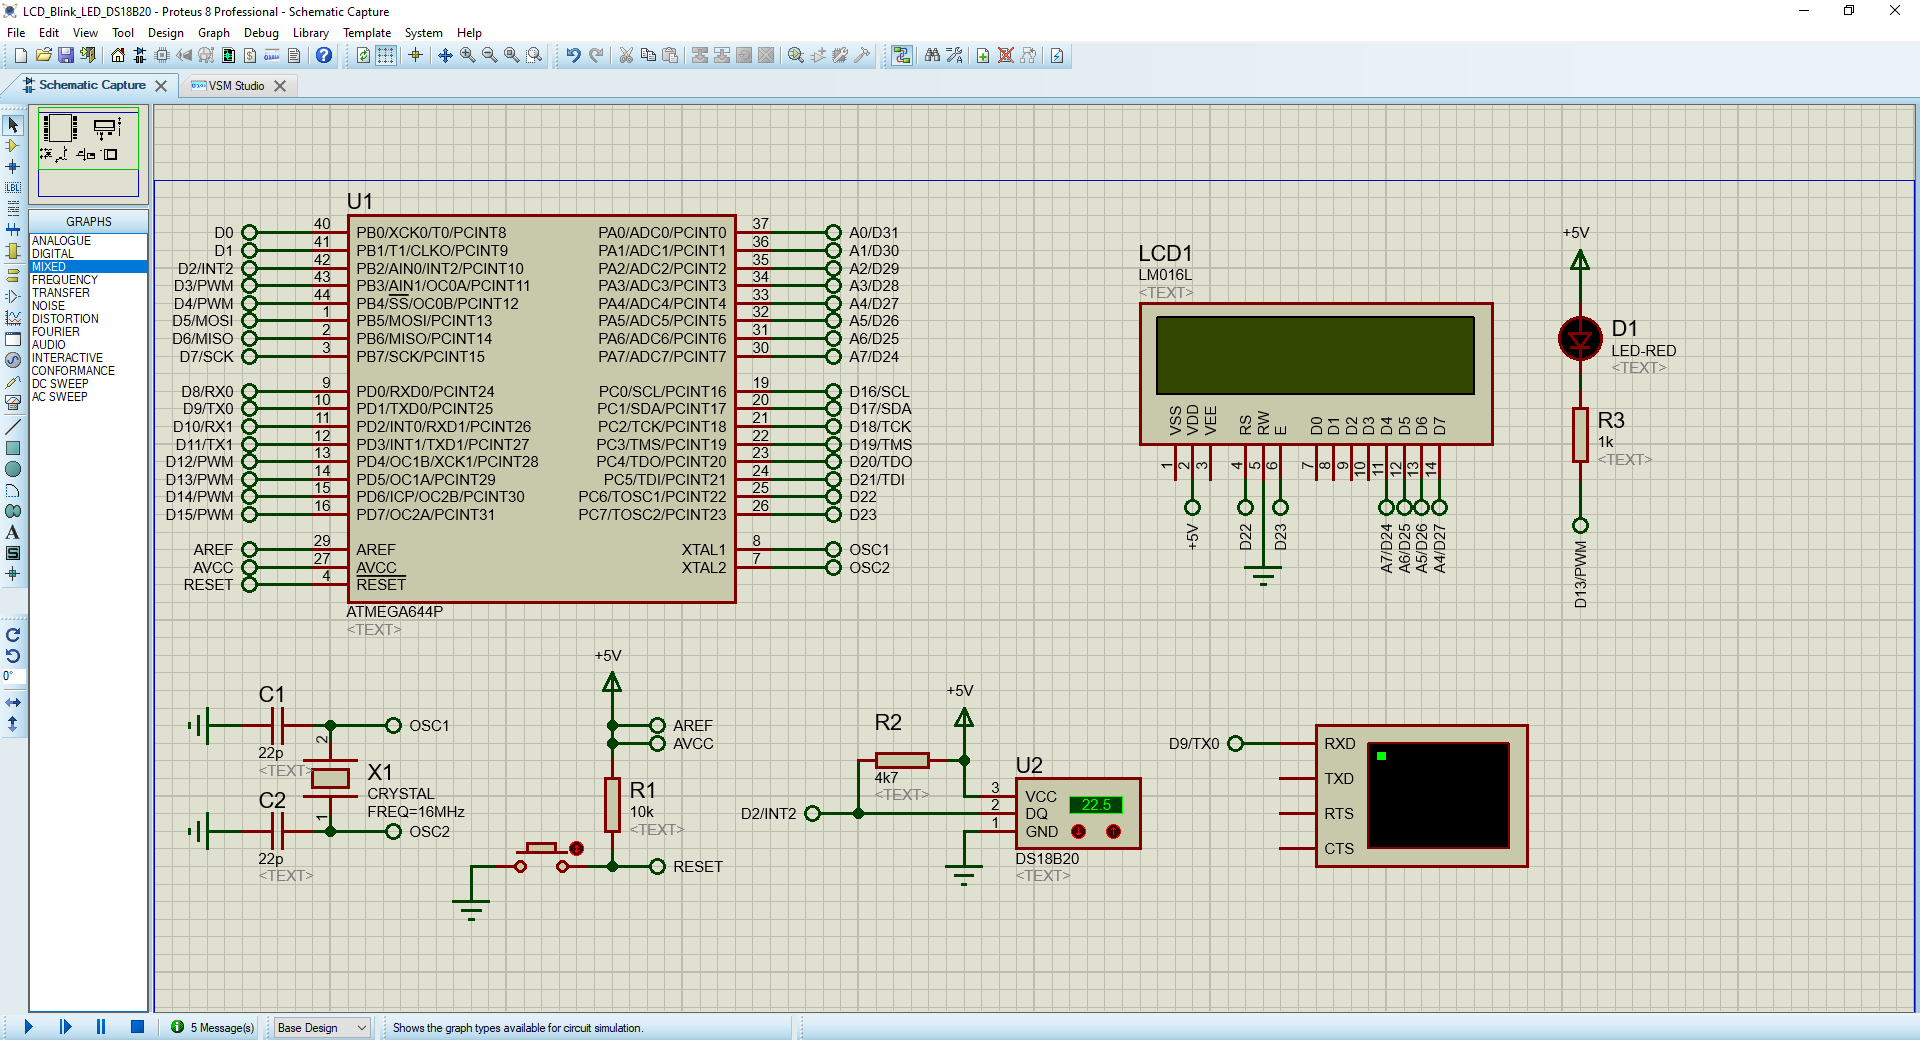Rotate anti-clockwise icon in sidebar

(x=13, y=656)
